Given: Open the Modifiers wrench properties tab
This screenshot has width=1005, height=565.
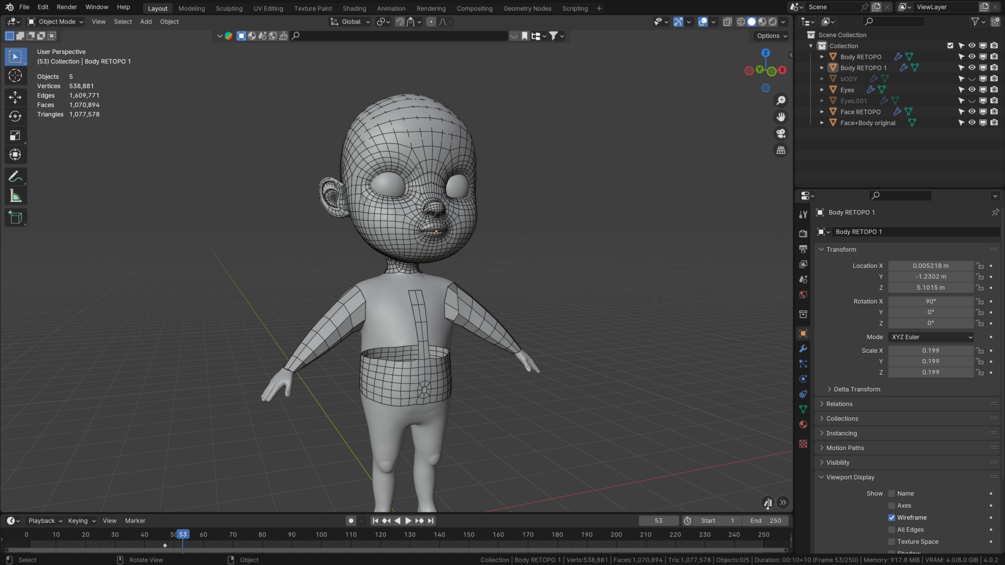Looking at the screenshot, I should [803, 348].
